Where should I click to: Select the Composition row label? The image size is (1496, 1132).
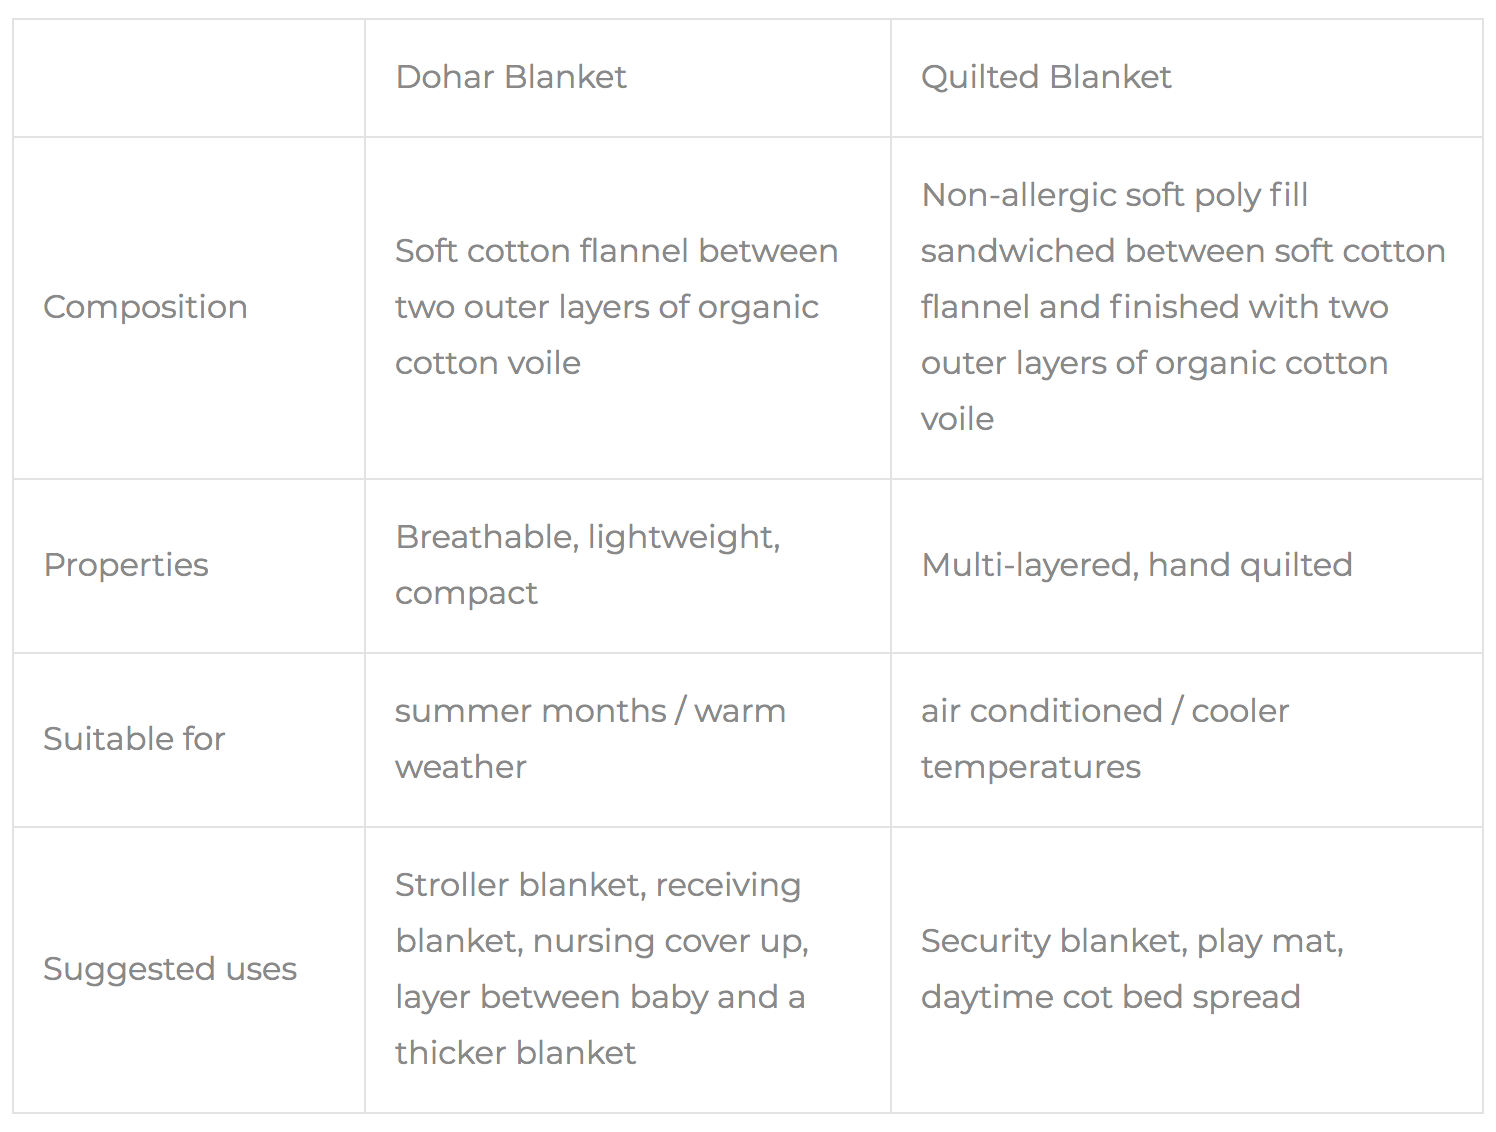pos(145,307)
